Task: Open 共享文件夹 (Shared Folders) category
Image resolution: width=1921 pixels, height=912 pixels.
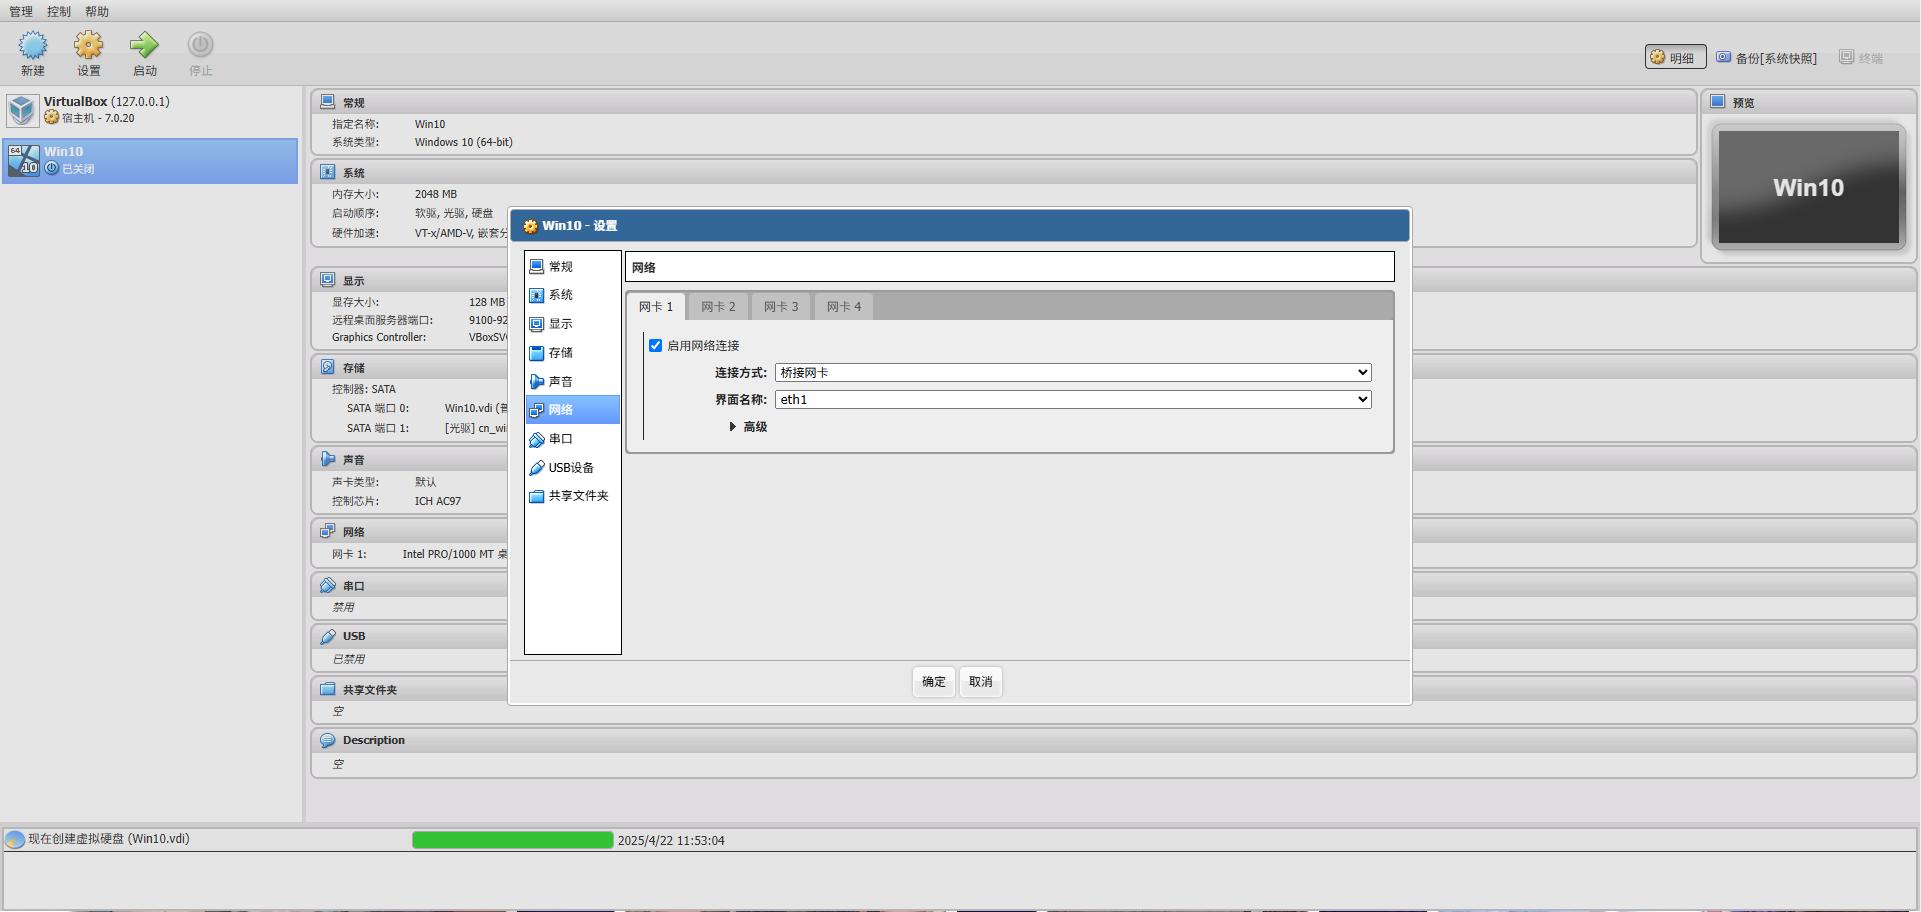Action: coord(577,496)
